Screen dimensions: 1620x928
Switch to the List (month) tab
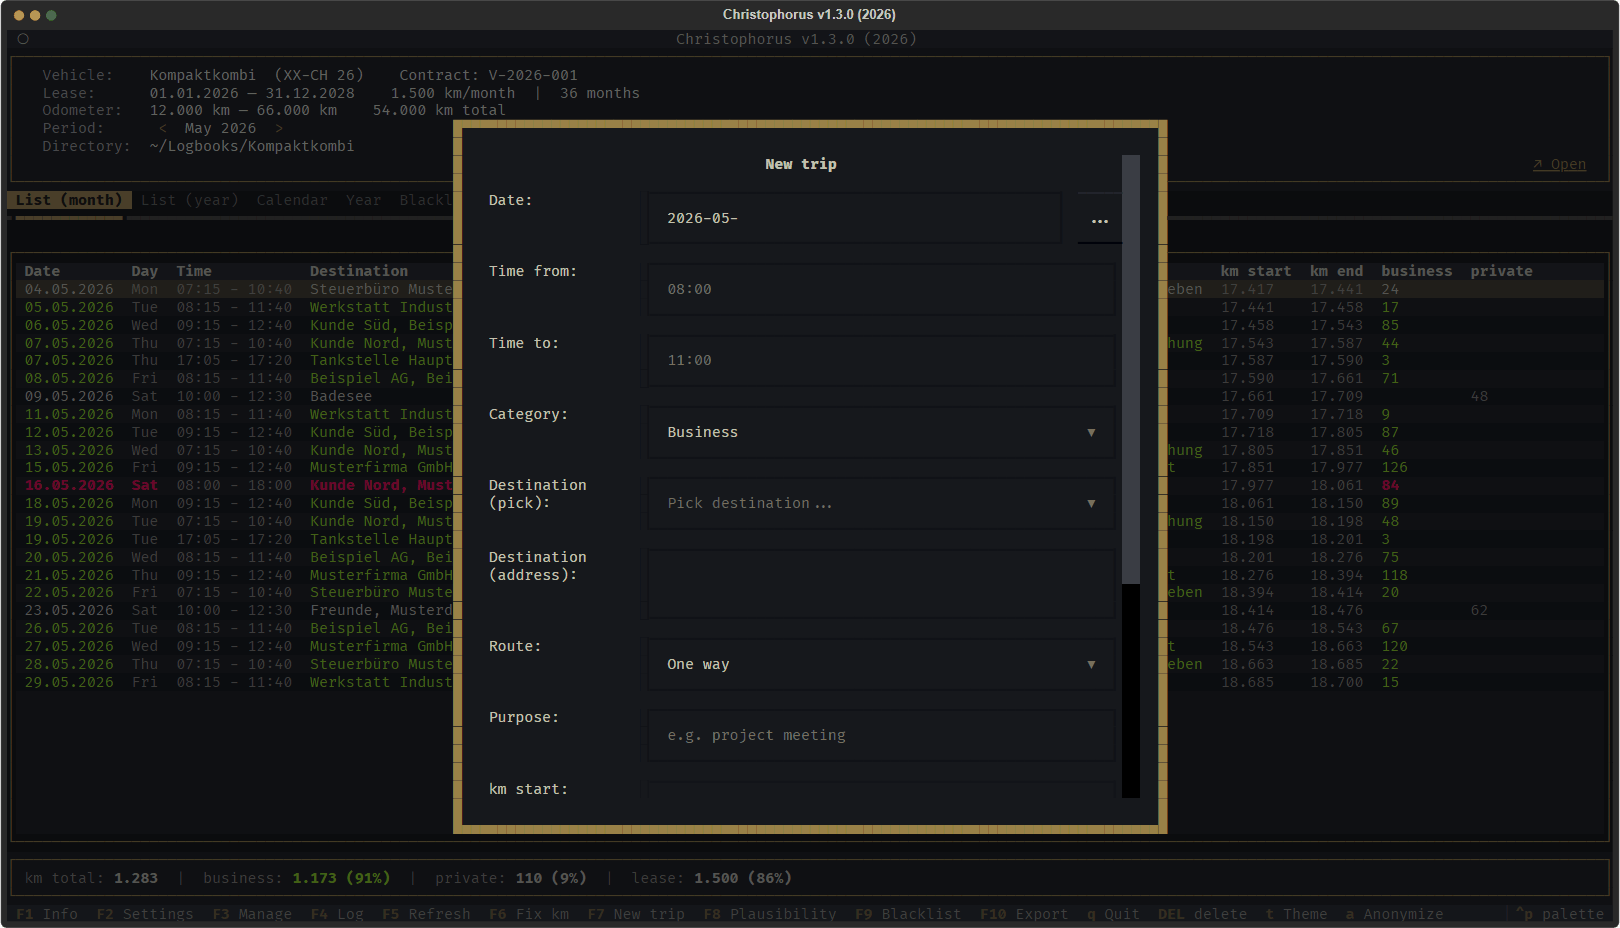69,200
